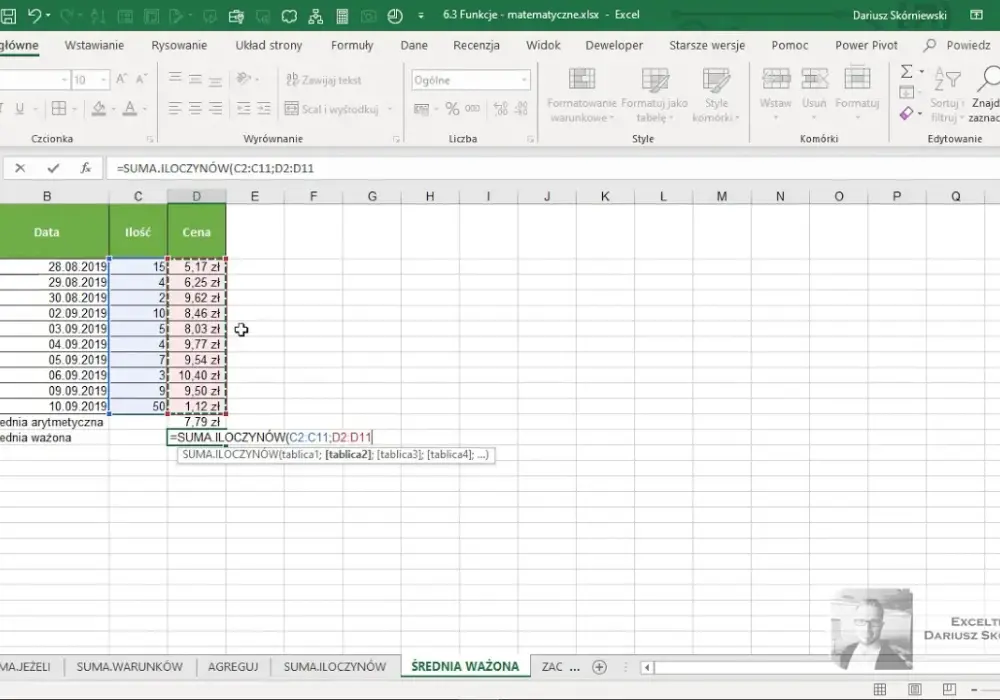Apply accounting number format

[422, 109]
